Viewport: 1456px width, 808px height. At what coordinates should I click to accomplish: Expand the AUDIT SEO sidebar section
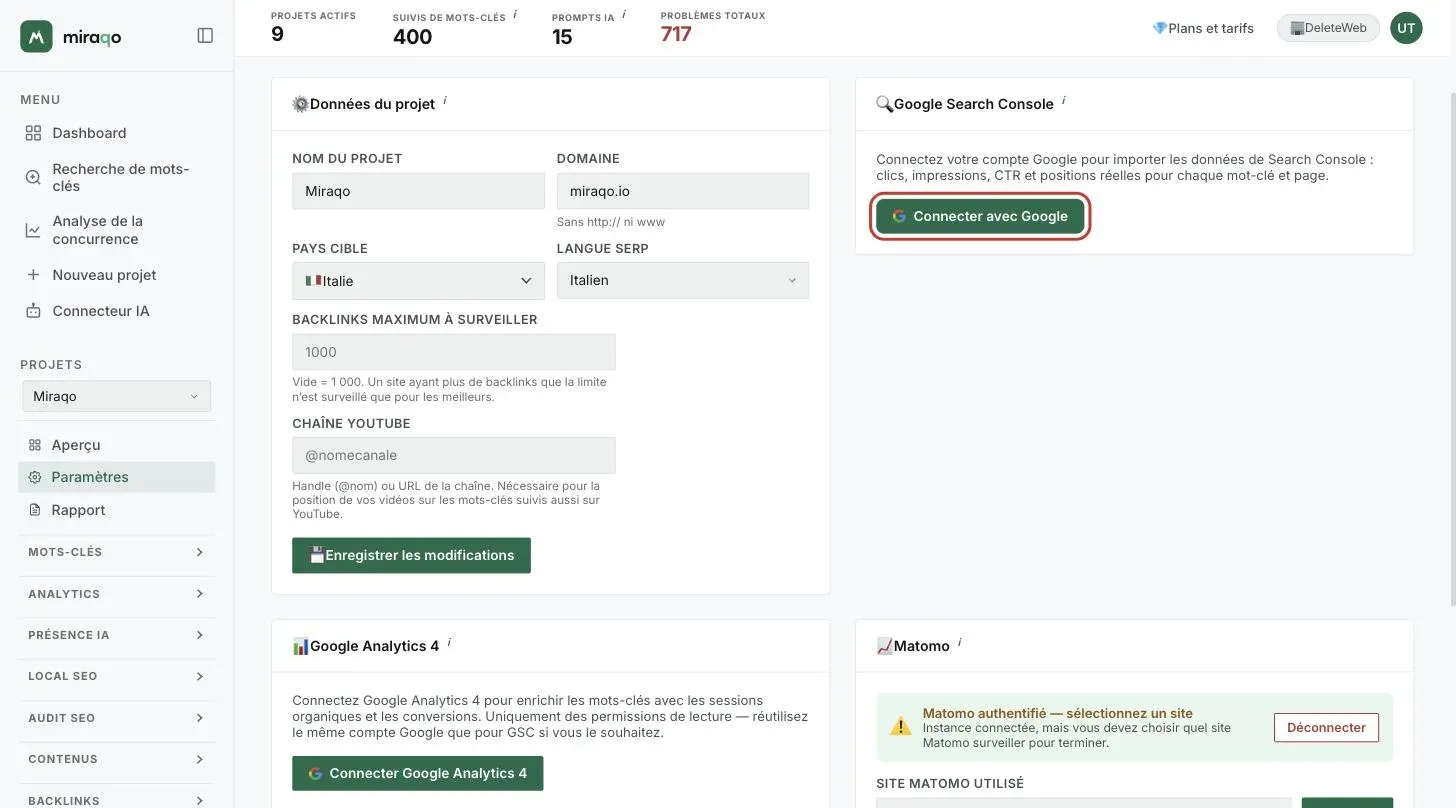tap(117, 718)
